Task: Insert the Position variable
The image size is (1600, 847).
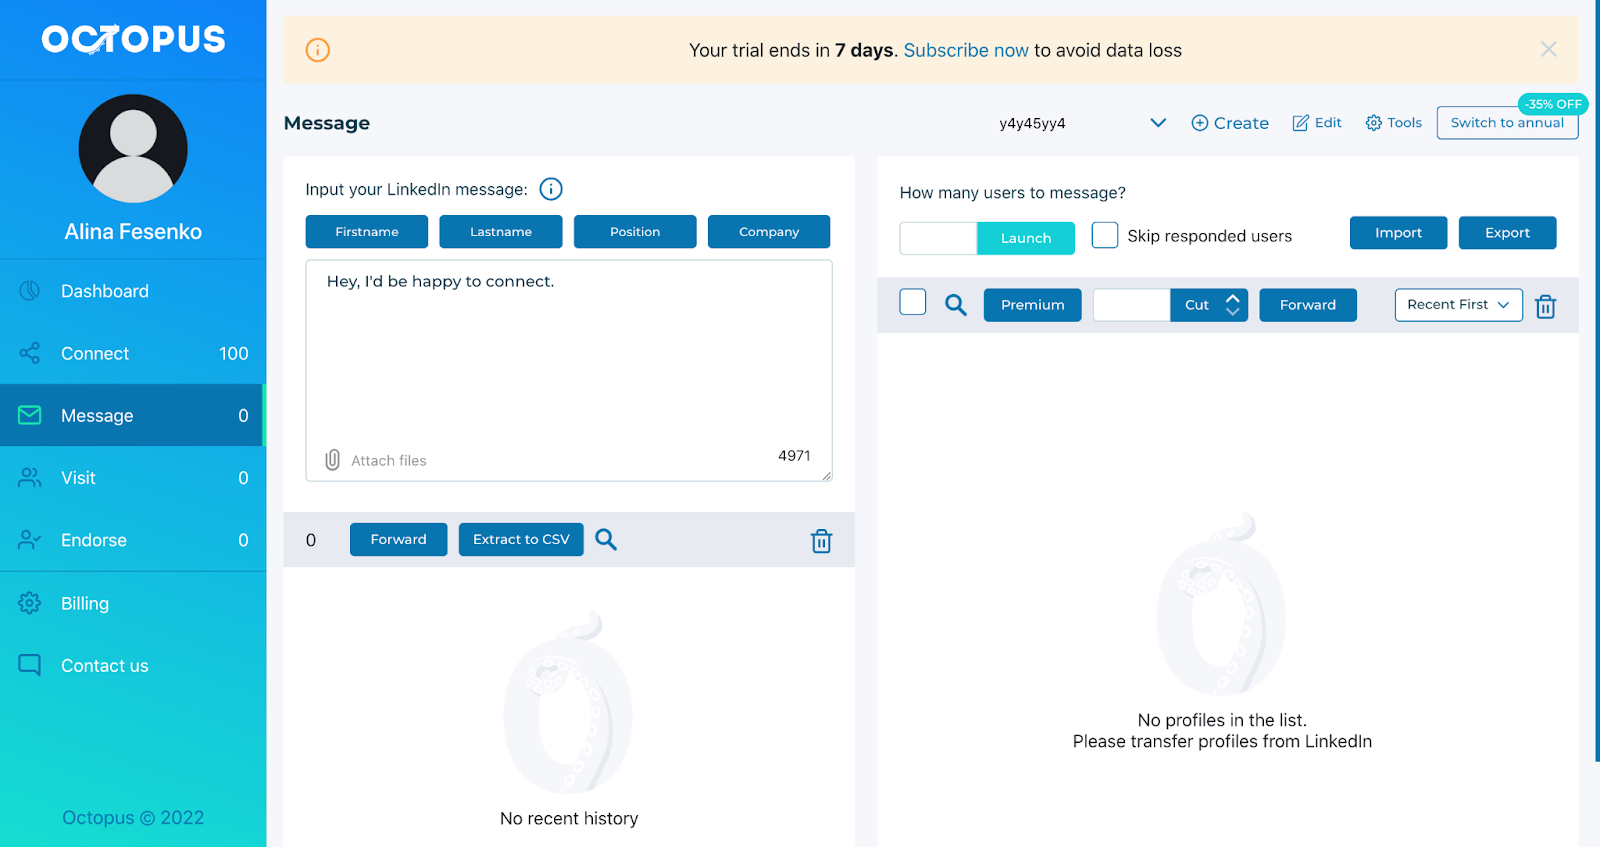Action: pyautogui.click(x=635, y=232)
